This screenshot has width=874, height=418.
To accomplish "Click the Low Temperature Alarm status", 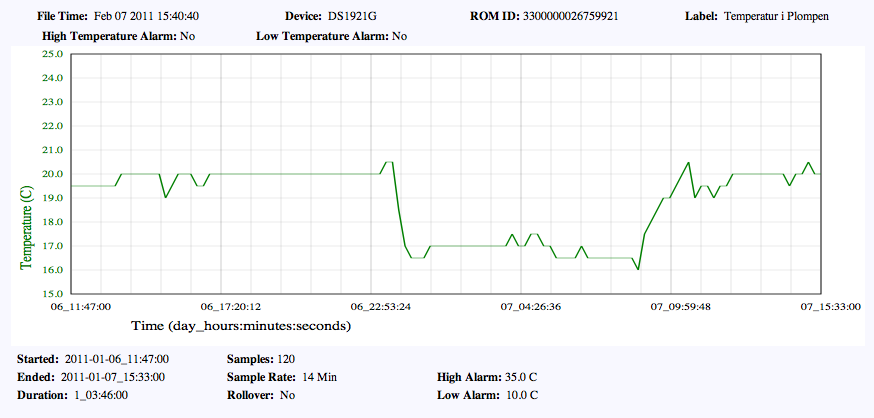I will 399,36.
